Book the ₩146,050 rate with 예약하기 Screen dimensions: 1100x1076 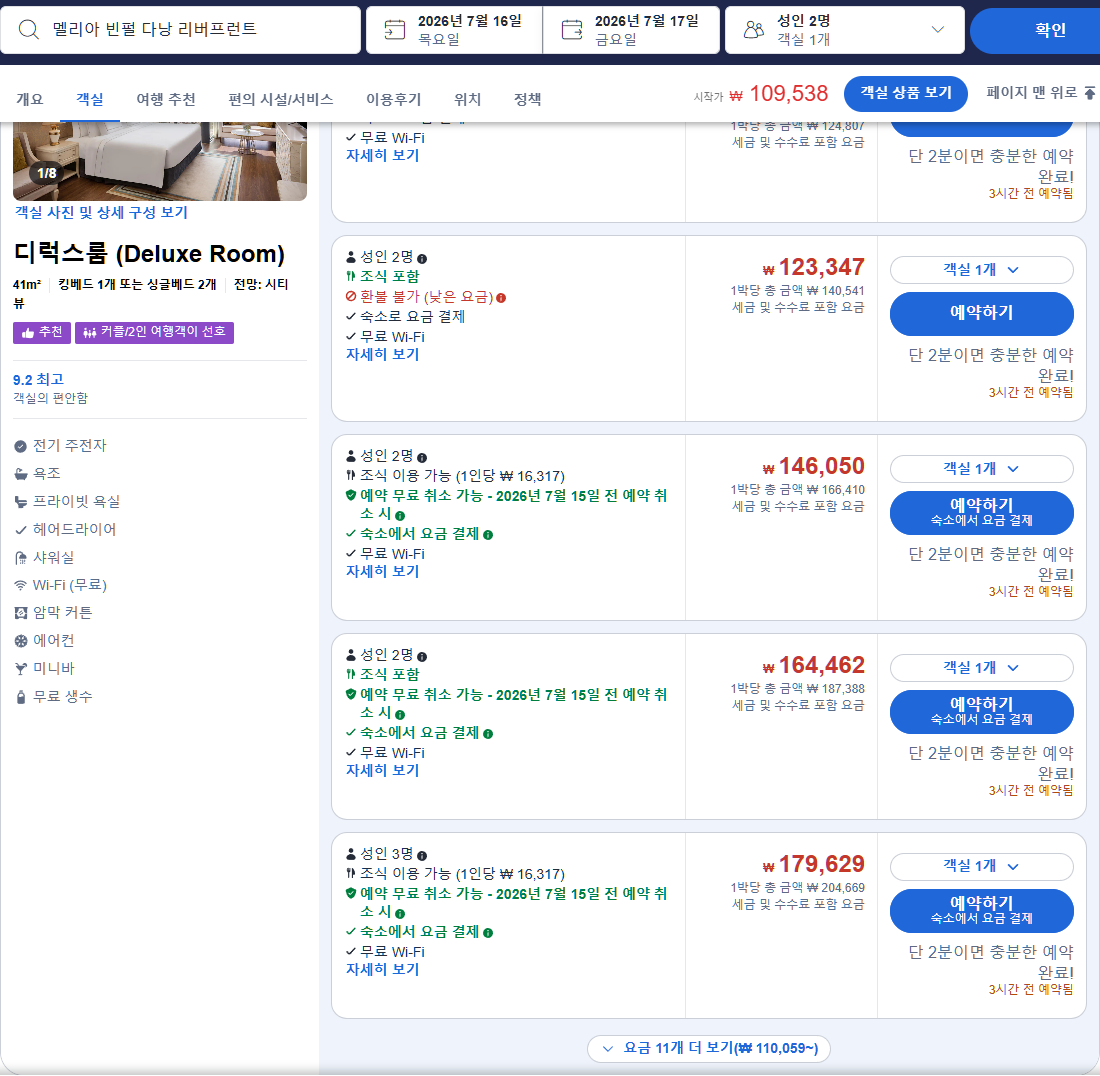coord(981,513)
